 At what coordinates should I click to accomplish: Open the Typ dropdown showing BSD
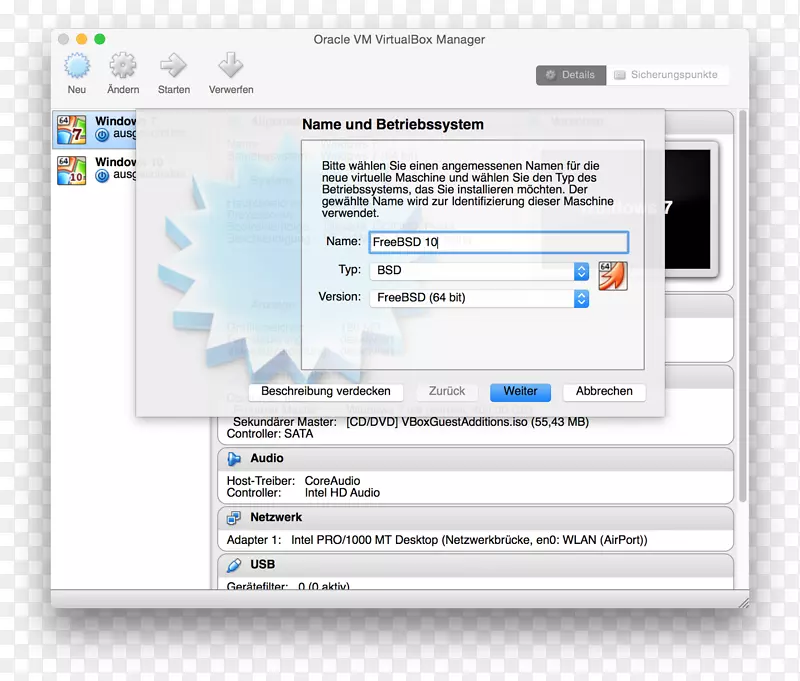coord(480,271)
